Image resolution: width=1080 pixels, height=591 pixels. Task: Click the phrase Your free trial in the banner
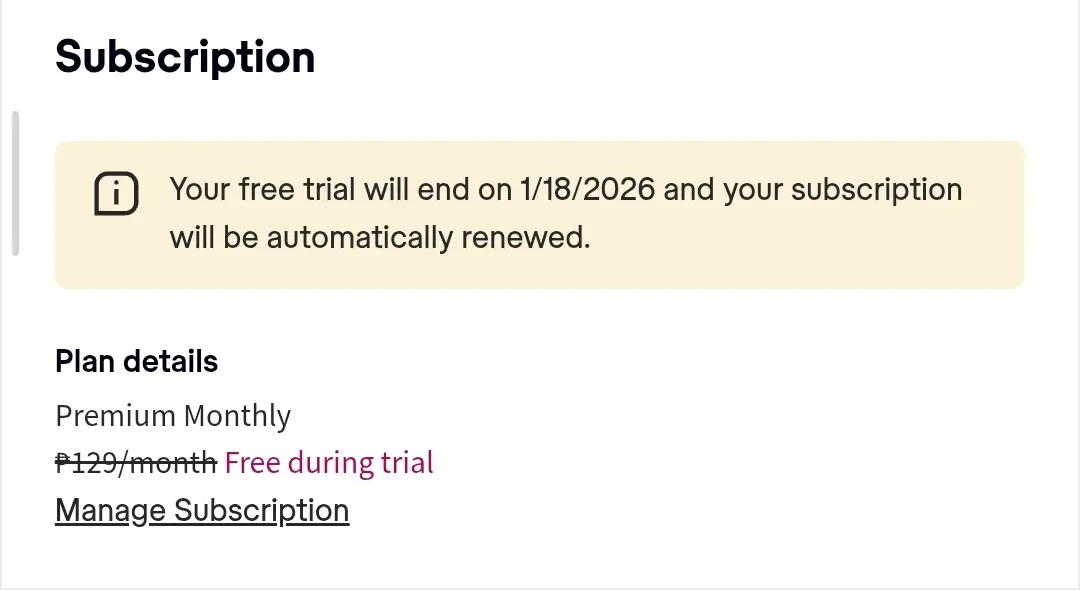tap(262, 189)
